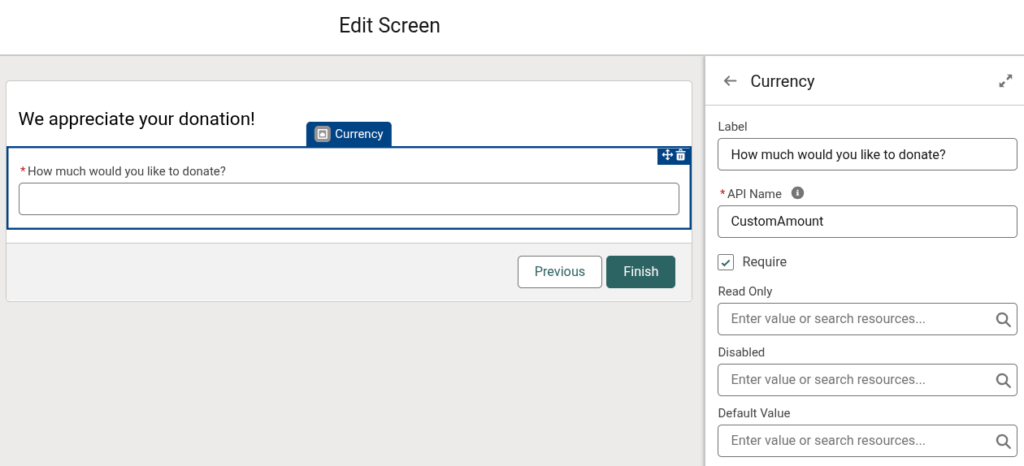Delete the Currency component with the trash icon
This screenshot has height=466, width=1024.
pos(680,155)
